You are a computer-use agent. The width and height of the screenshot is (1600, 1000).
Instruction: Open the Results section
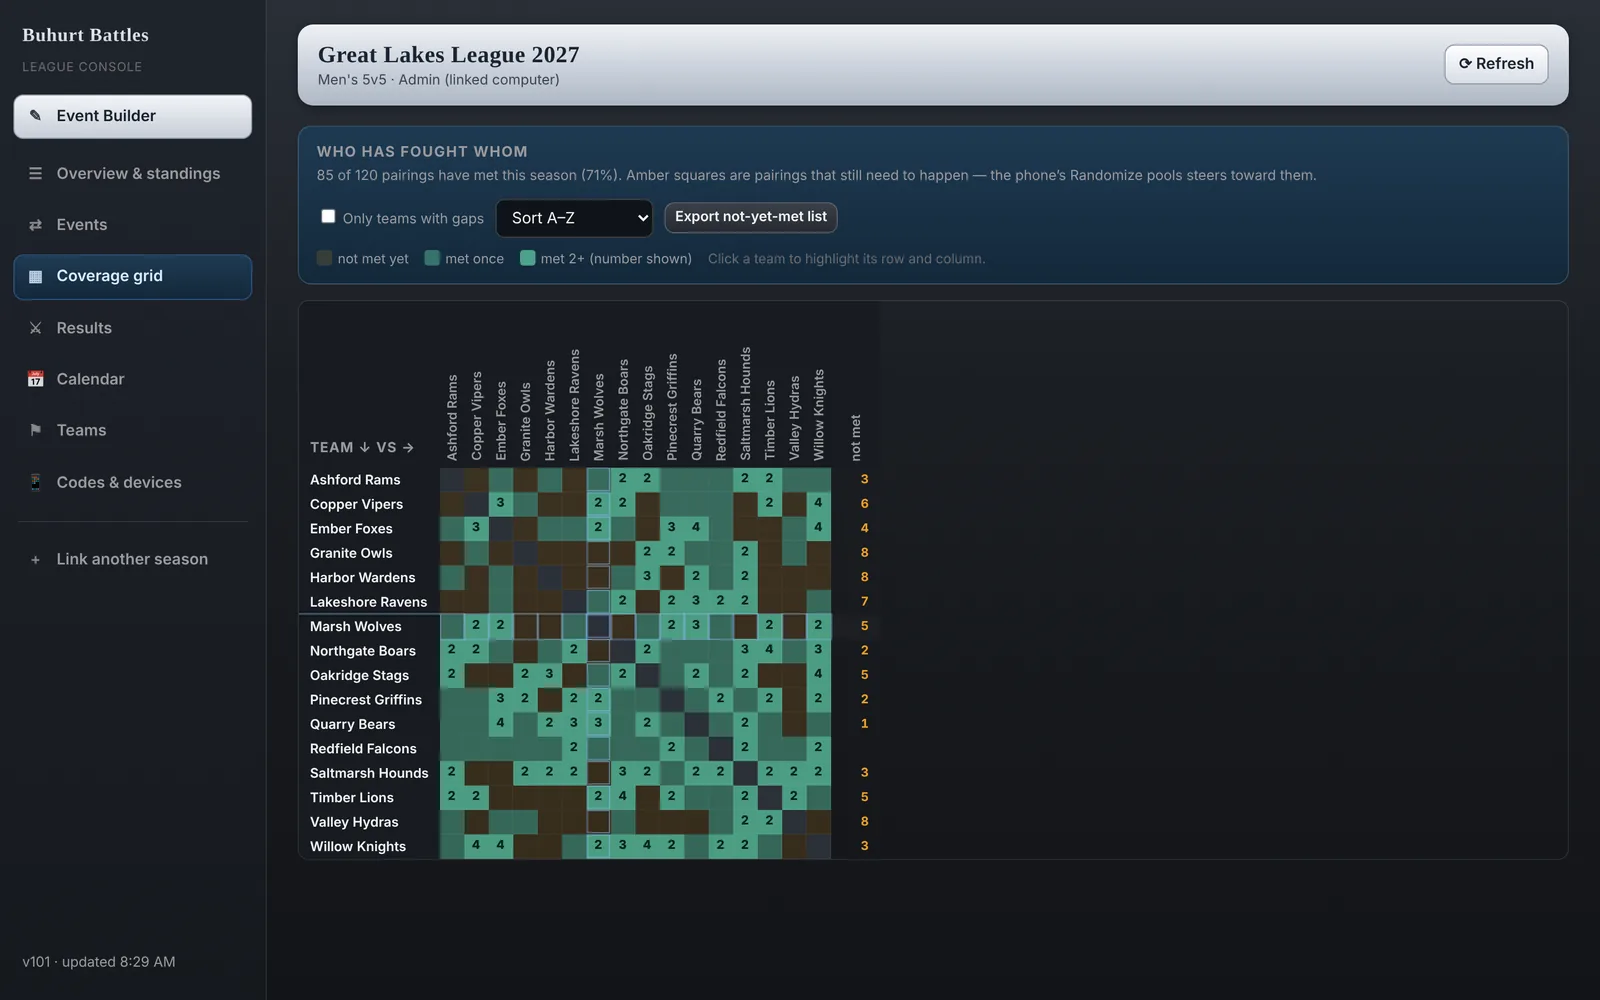pos(132,328)
